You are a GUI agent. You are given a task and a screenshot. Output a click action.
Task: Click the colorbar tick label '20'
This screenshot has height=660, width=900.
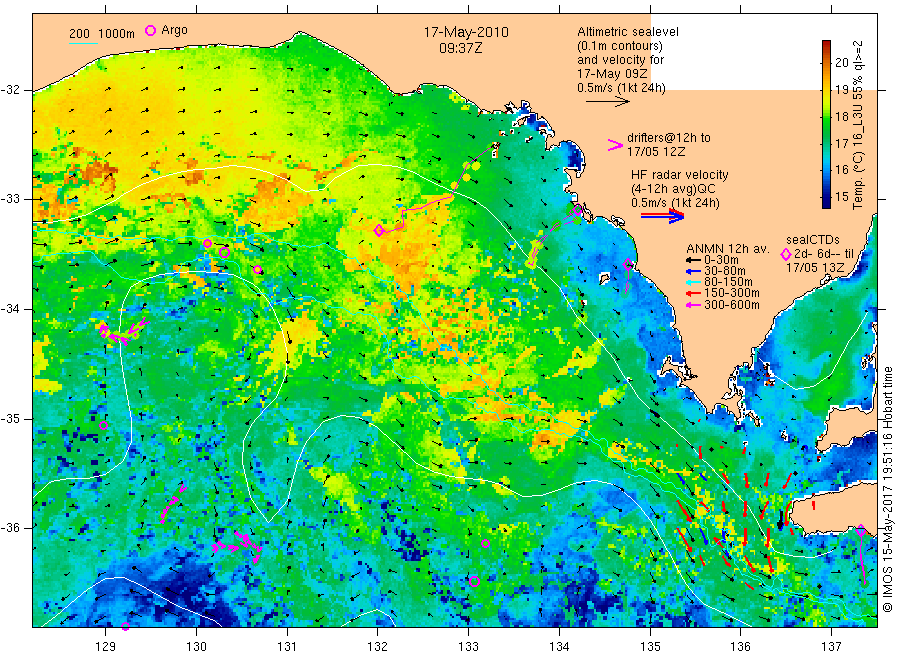click(841, 63)
